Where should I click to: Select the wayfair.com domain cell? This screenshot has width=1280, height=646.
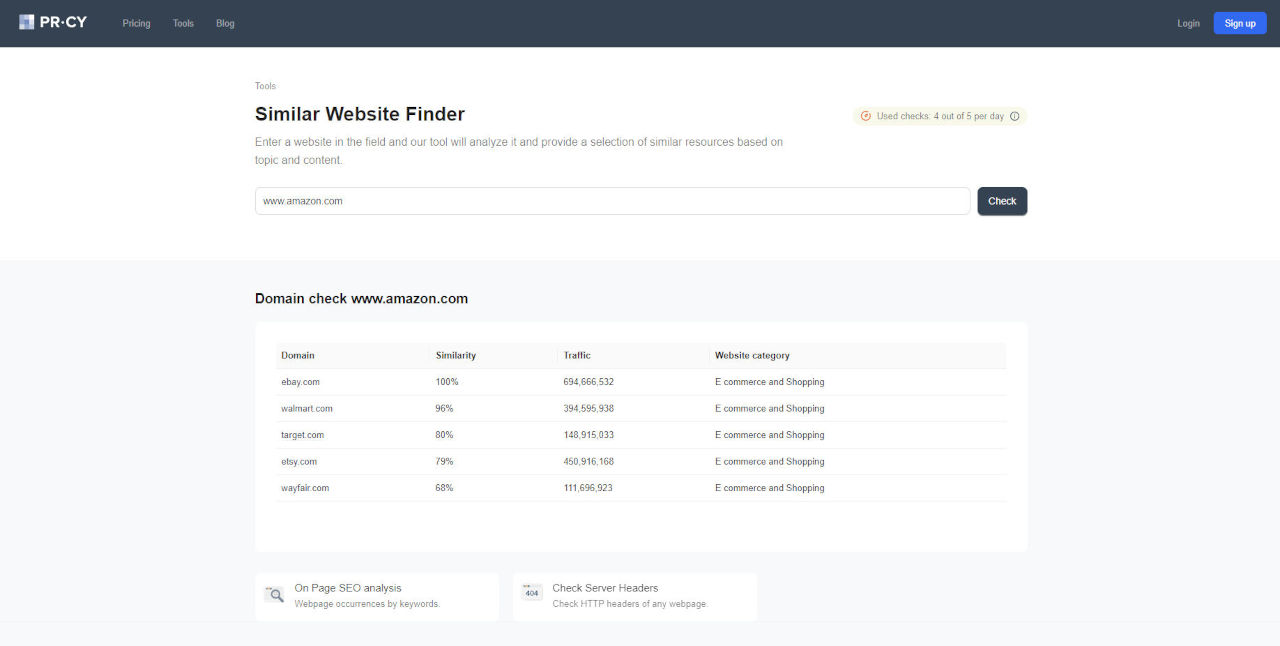(305, 488)
